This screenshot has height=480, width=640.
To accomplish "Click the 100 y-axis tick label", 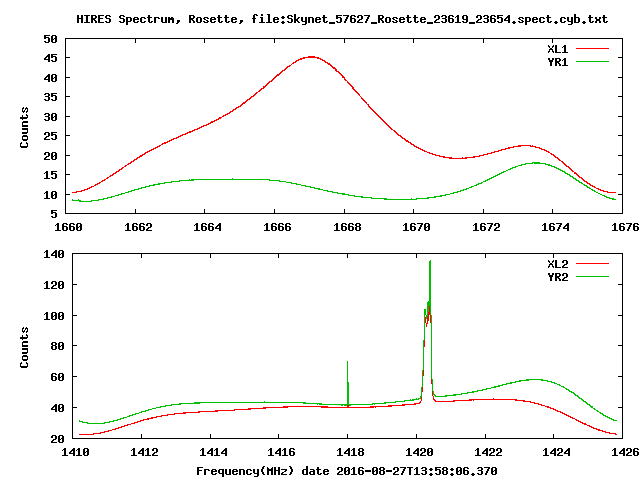I will 54,316.
